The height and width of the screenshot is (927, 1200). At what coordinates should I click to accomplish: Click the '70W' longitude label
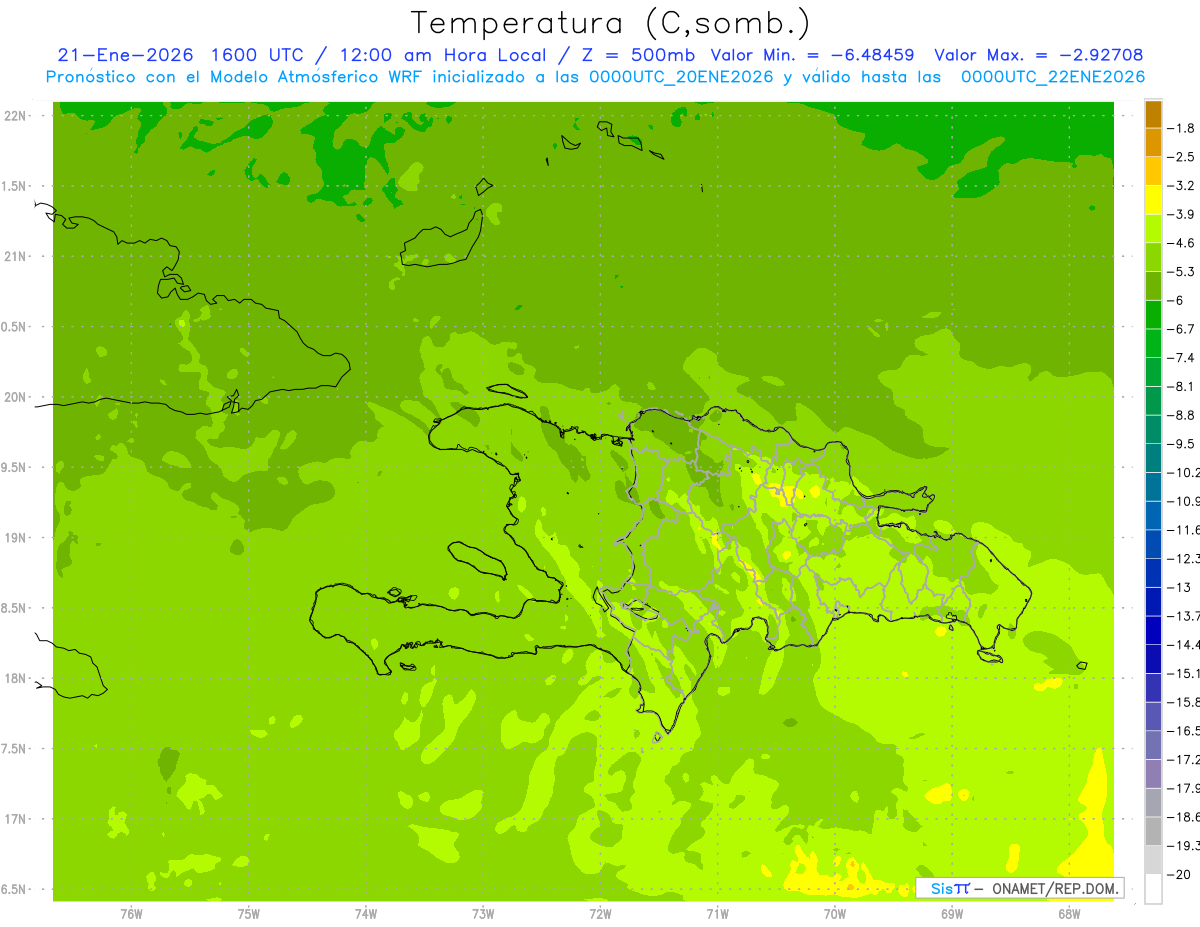coord(835,914)
